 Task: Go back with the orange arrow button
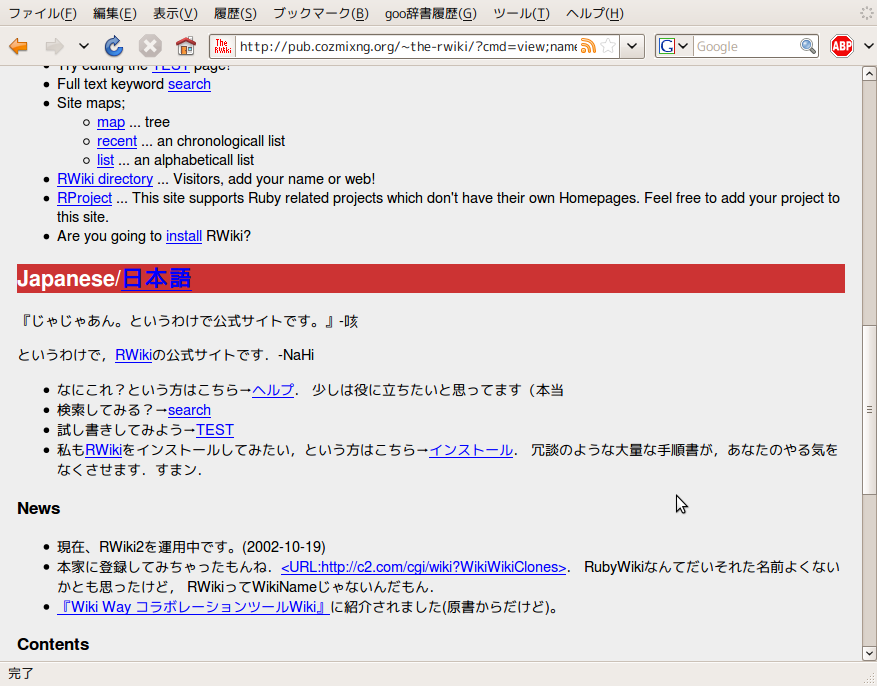click(18, 46)
